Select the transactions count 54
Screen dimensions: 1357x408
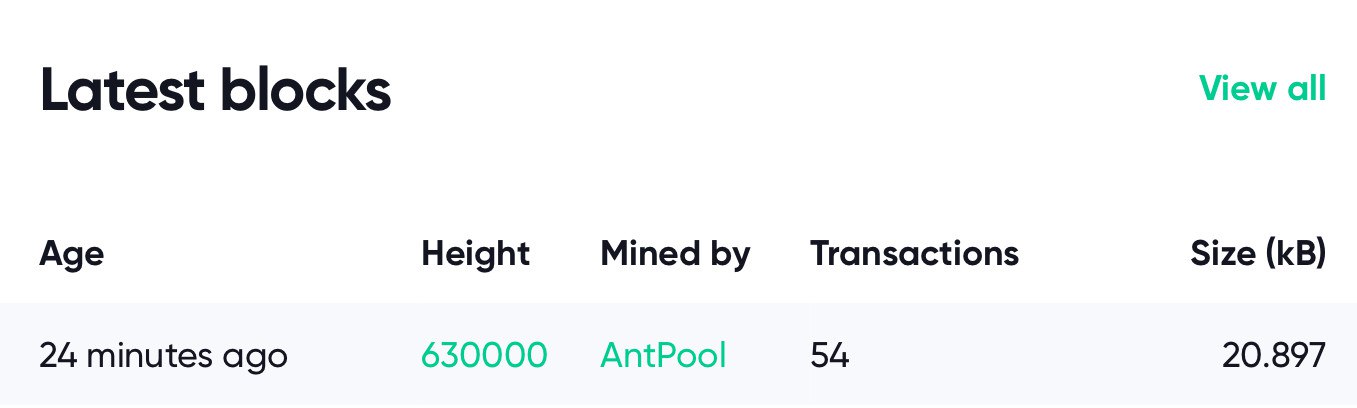(x=829, y=355)
